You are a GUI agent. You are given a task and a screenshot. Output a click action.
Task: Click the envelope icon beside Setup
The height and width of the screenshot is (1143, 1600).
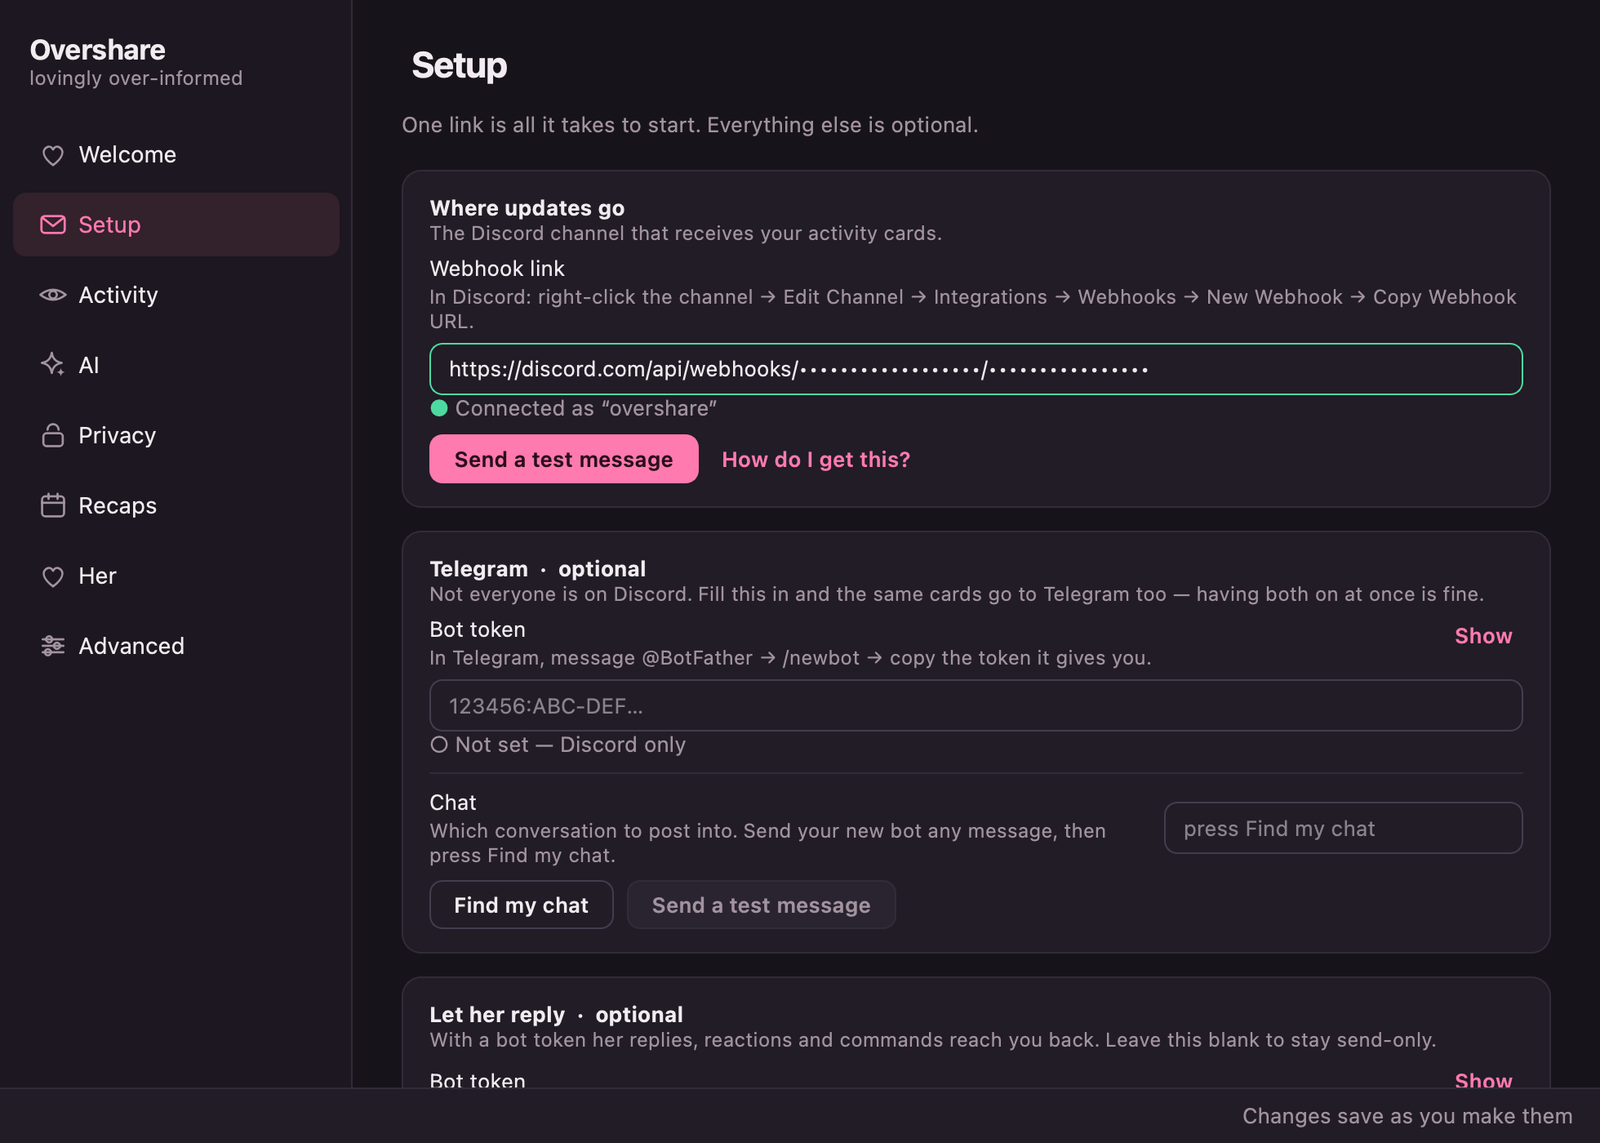(x=53, y=225)
